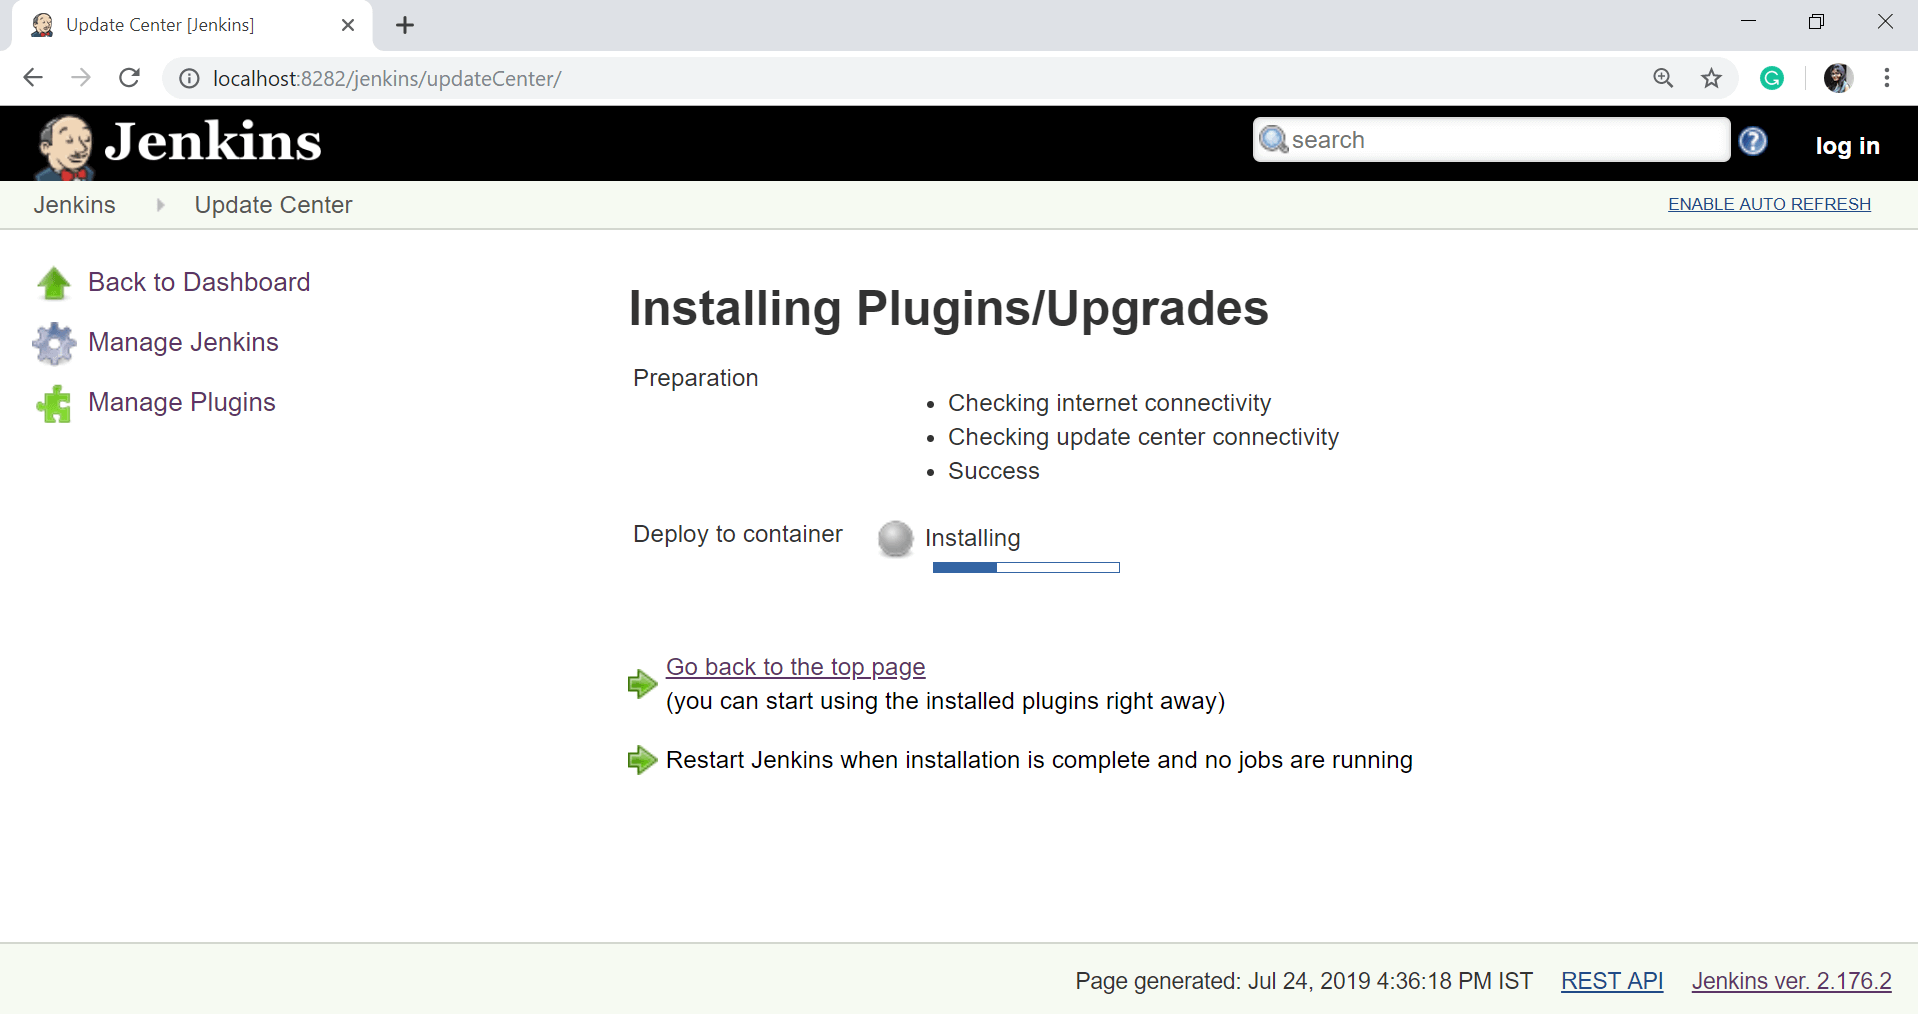1918x1014 pixels.
Task: Click Jenkins breadcrumb link
Action: (75, 205)
